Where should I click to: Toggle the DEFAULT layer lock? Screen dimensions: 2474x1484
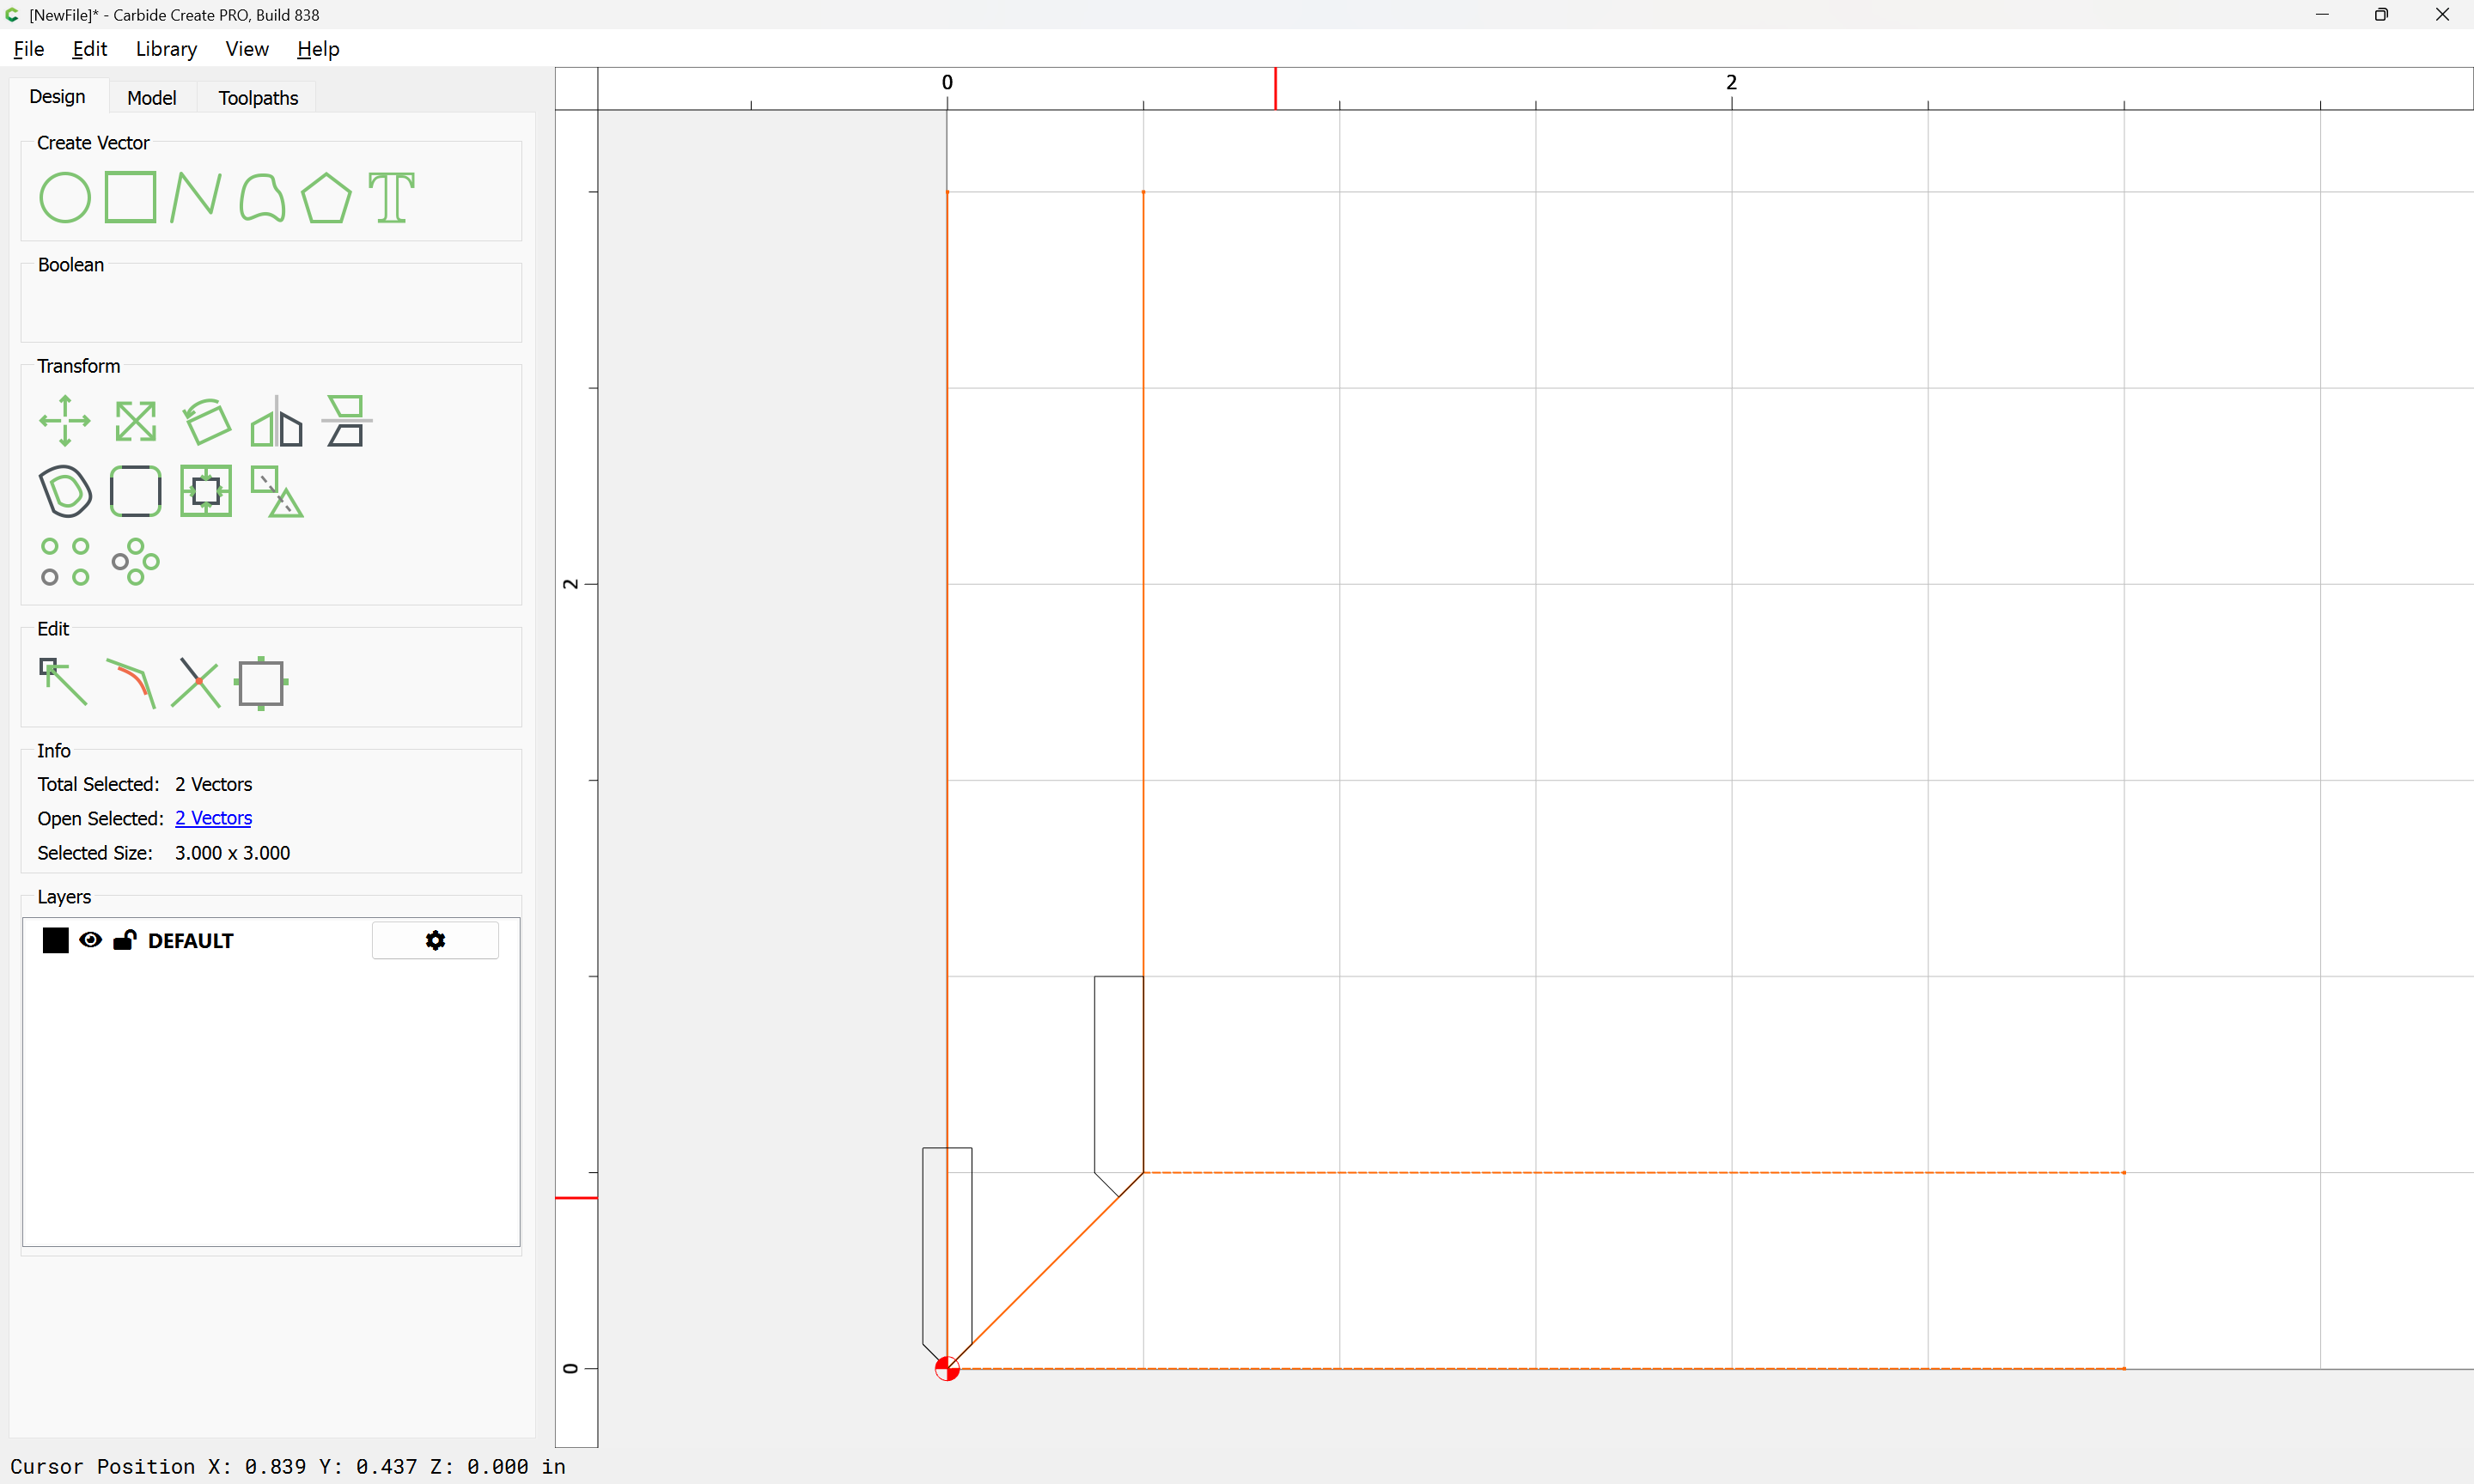pos(125,940)
